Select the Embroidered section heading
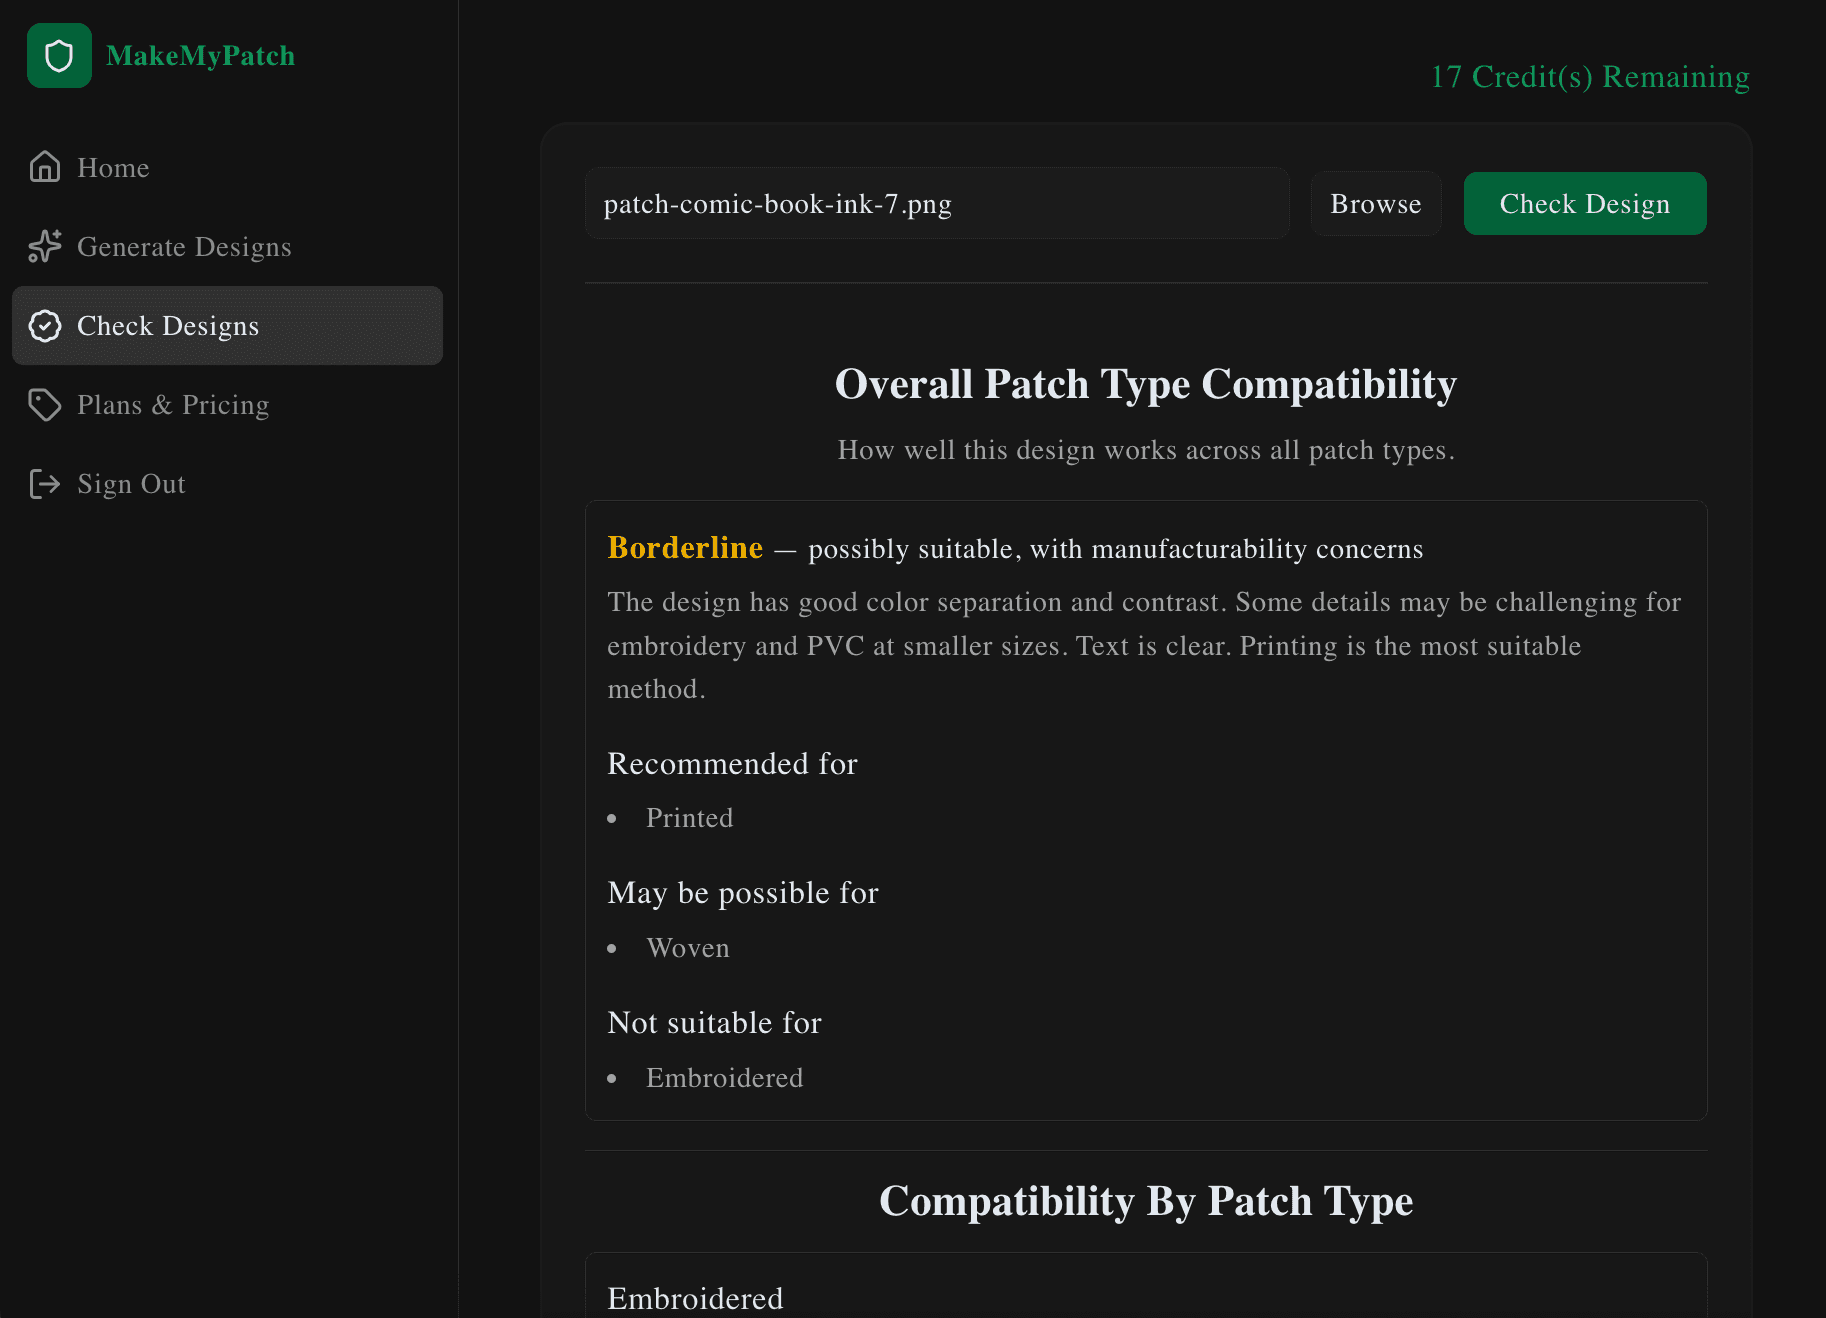 695,1297
